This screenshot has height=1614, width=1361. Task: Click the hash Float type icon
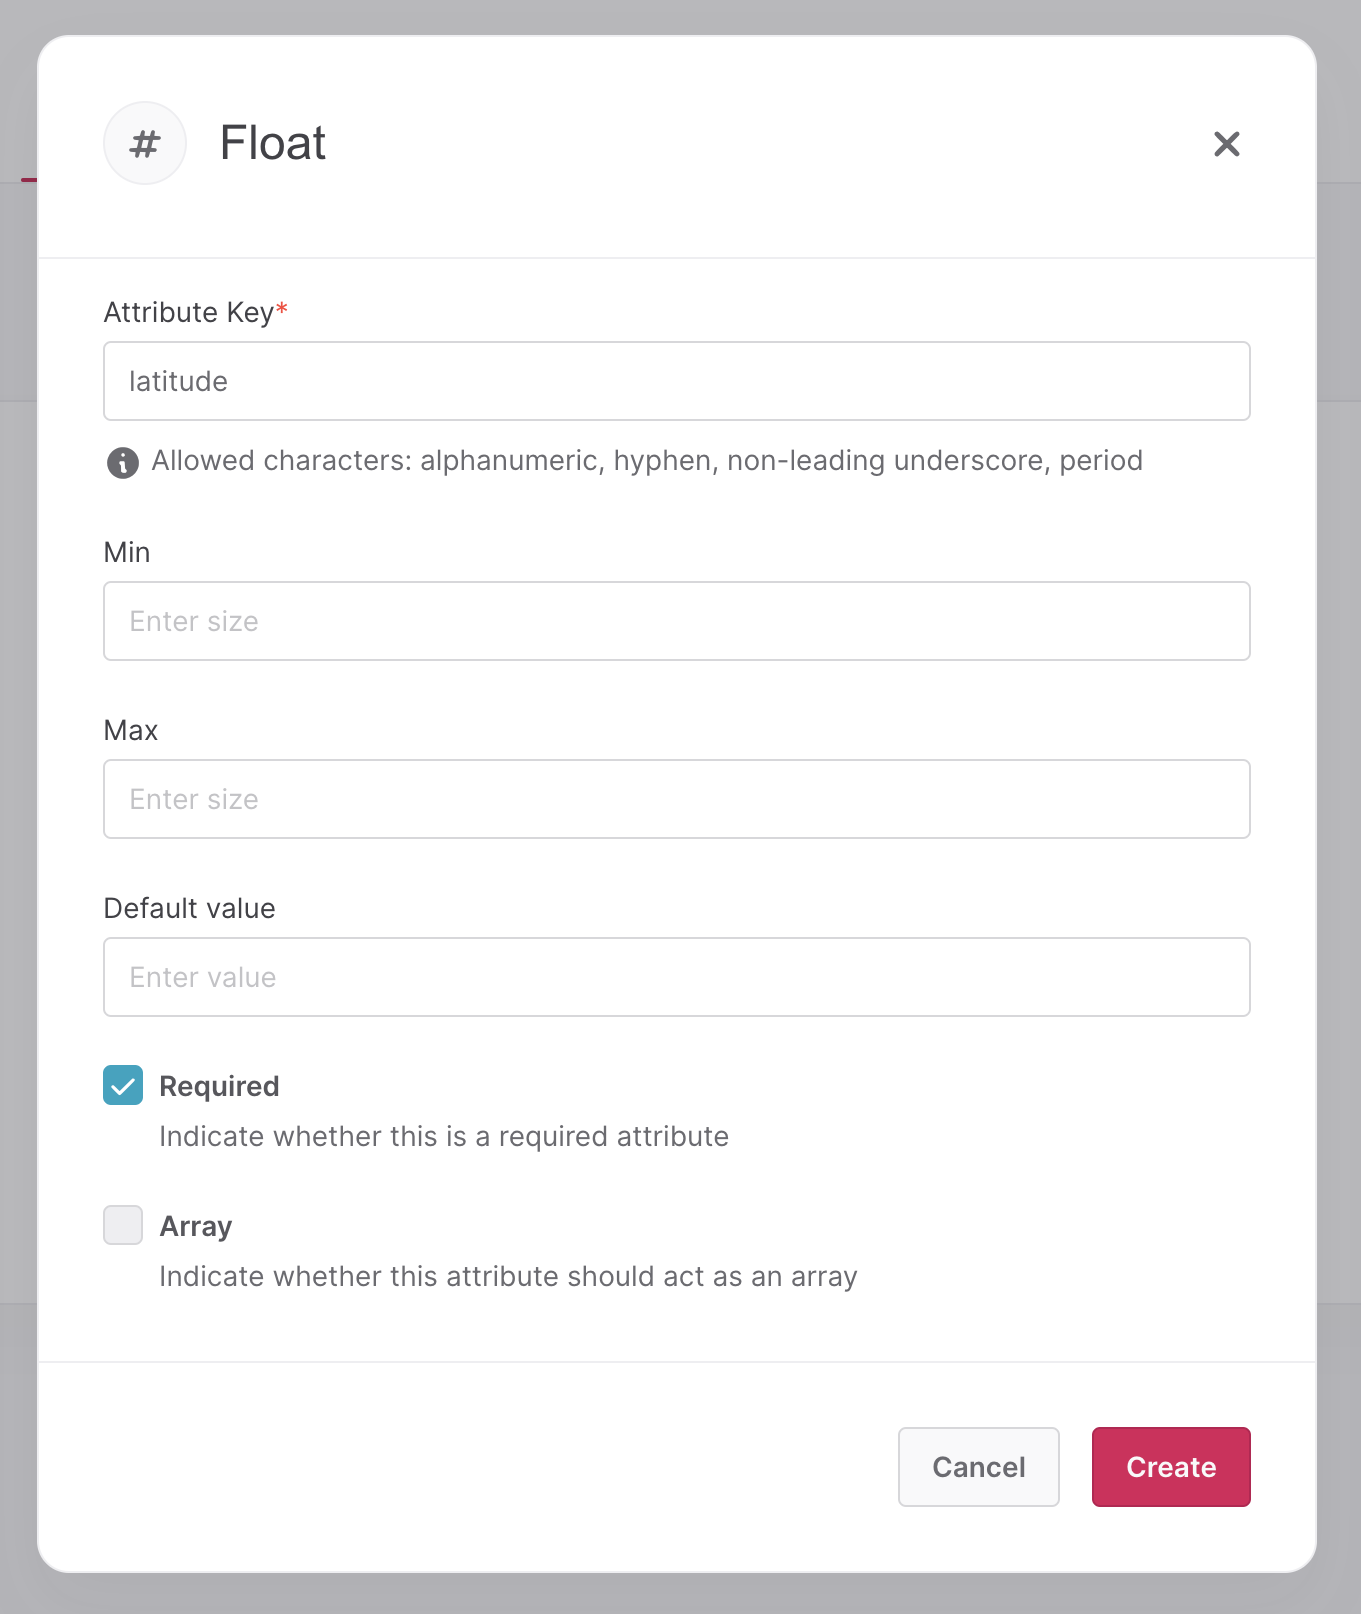(x=145, y=144)
